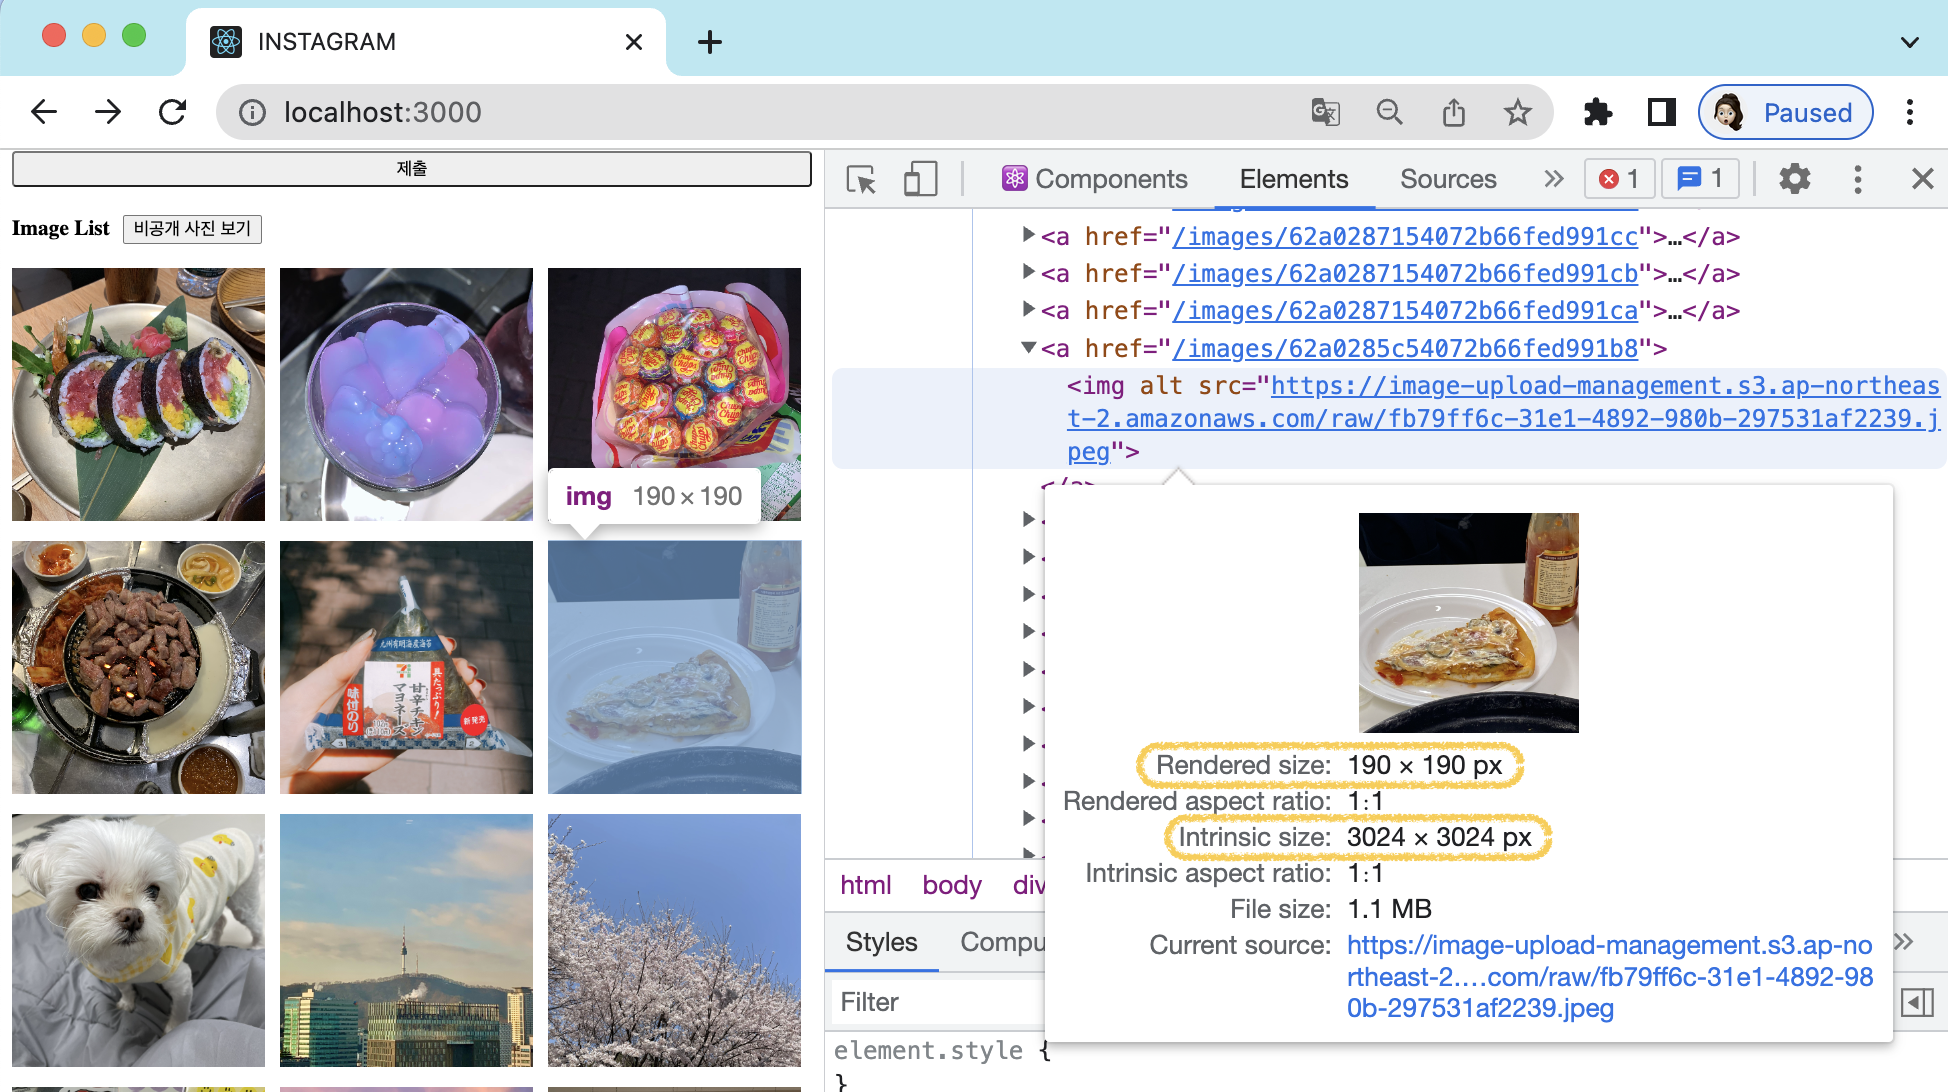1948x1092 pixels.
Task: Activate the inspect element picker tool
Action: pyautogui.click(x=860, y=180)
